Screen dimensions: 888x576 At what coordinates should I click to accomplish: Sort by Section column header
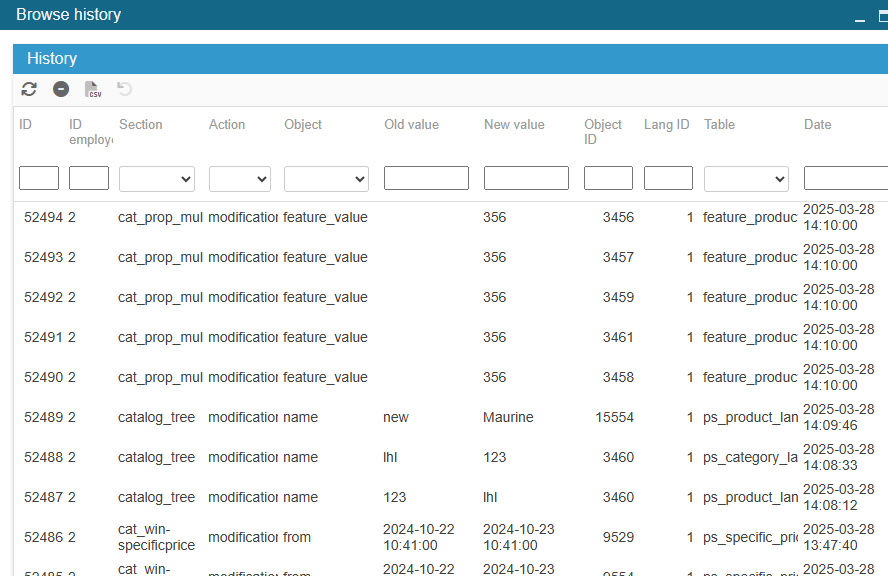pos(140,125)
